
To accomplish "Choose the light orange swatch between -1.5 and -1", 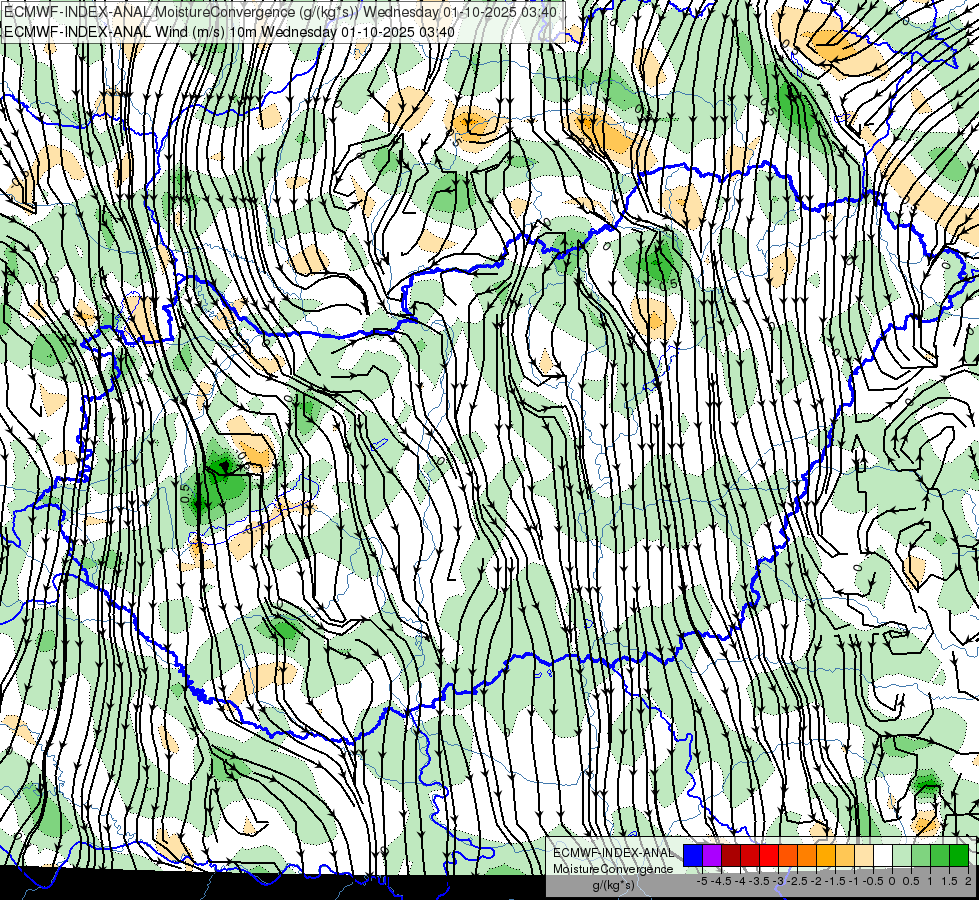I will click(845, 856).
